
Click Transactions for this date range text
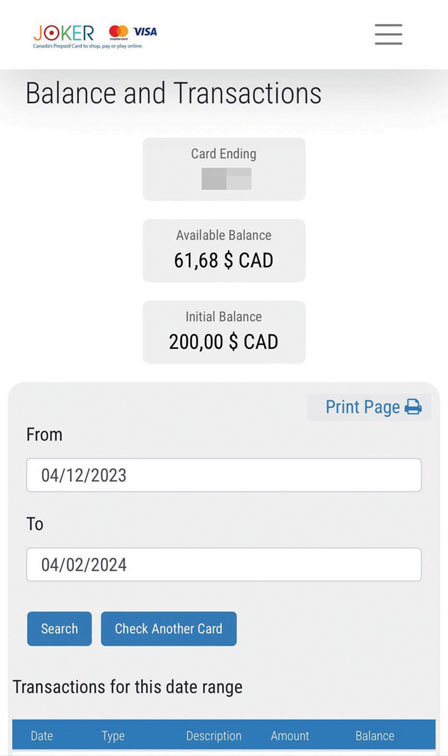coord(128,687)
